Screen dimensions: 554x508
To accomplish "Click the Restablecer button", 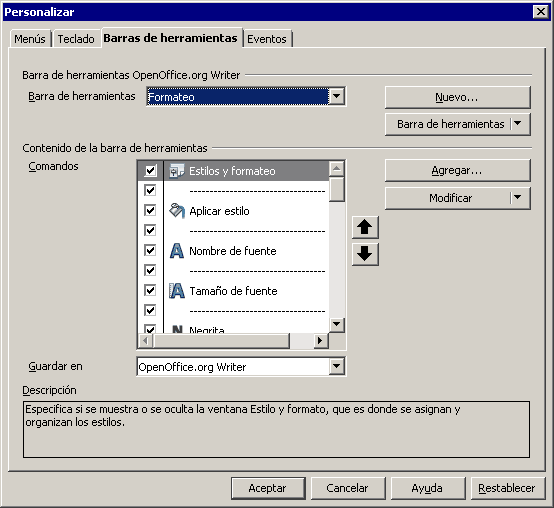I will 508,488.
